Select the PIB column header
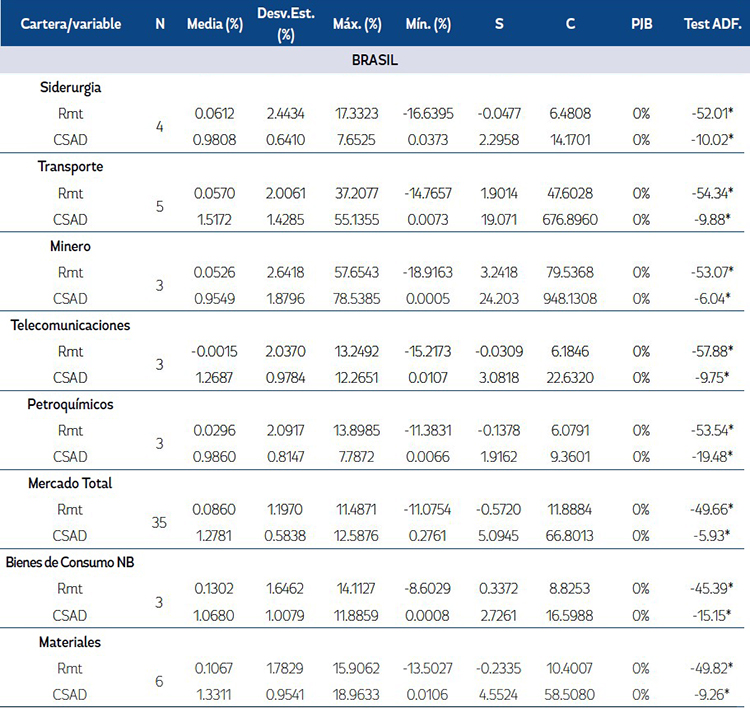The image size is (750, 708). point(641,23)
